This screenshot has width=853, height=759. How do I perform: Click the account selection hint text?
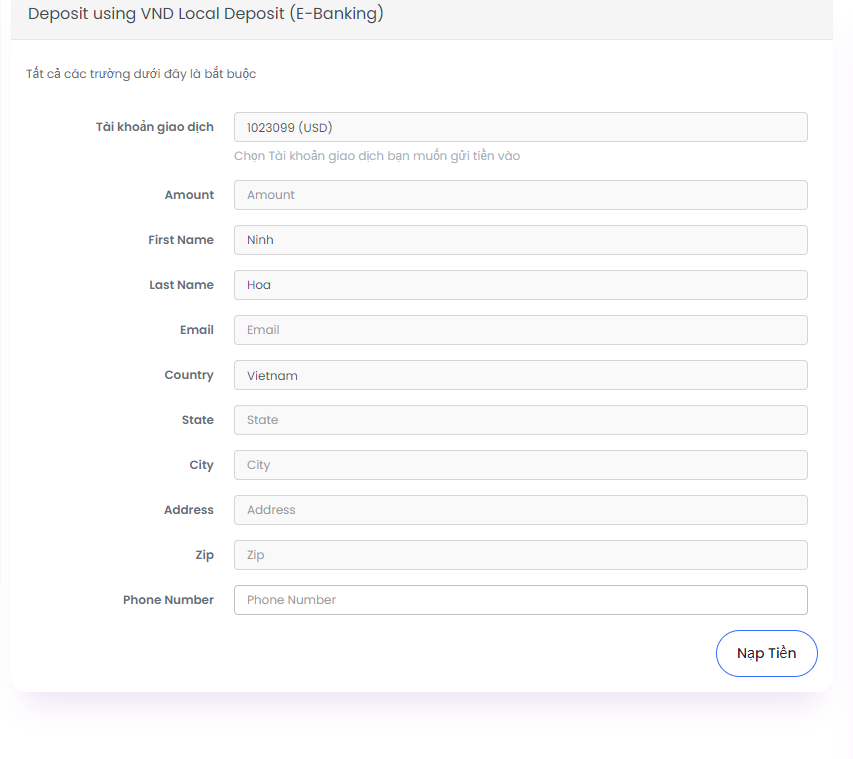click(377, 156)
